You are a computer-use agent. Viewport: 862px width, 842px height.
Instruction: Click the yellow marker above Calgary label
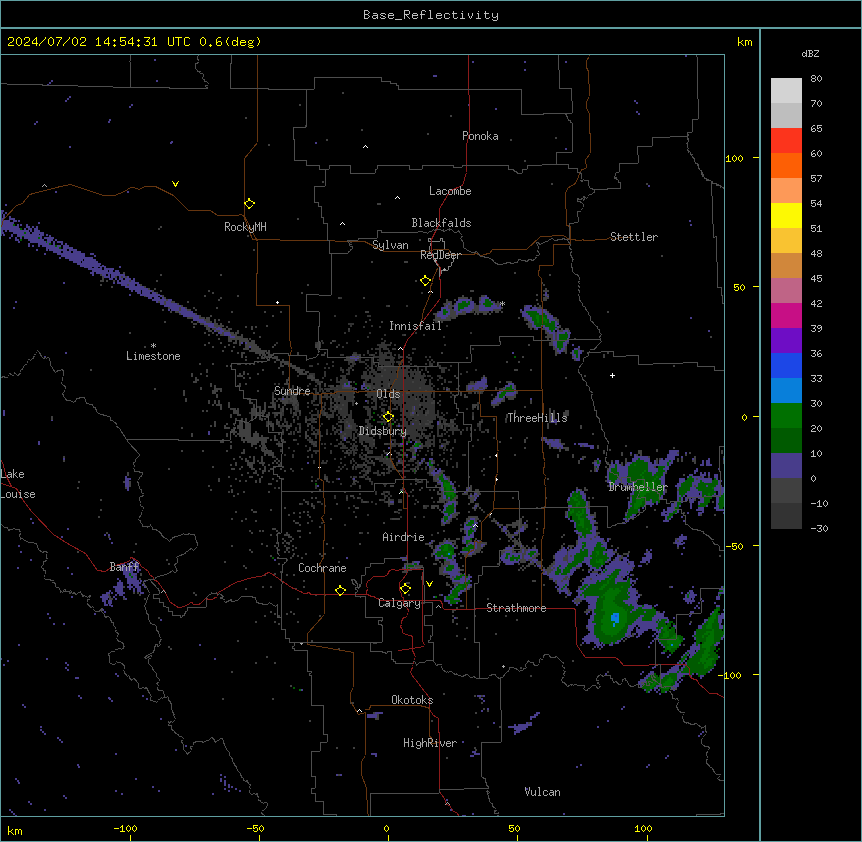point(405,589)
